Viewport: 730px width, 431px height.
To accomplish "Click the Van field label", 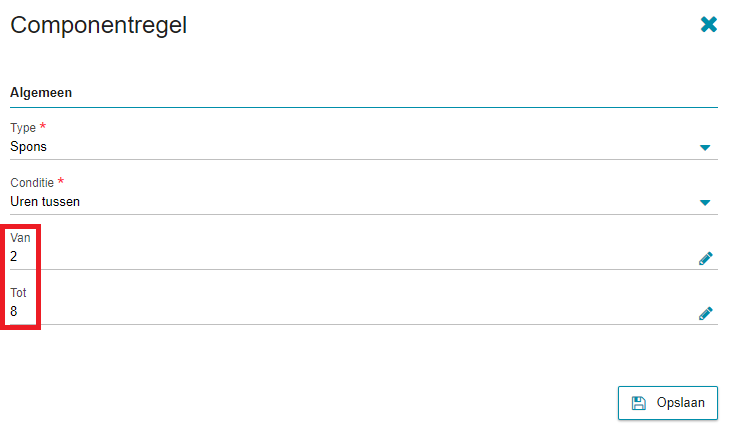I will coord(20,237).
